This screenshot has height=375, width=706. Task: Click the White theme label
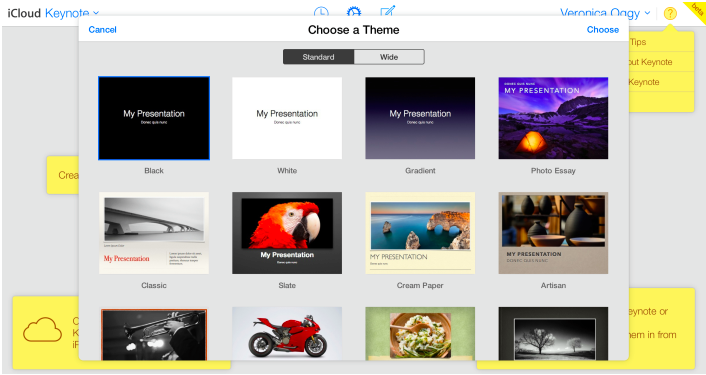[287, 171]
